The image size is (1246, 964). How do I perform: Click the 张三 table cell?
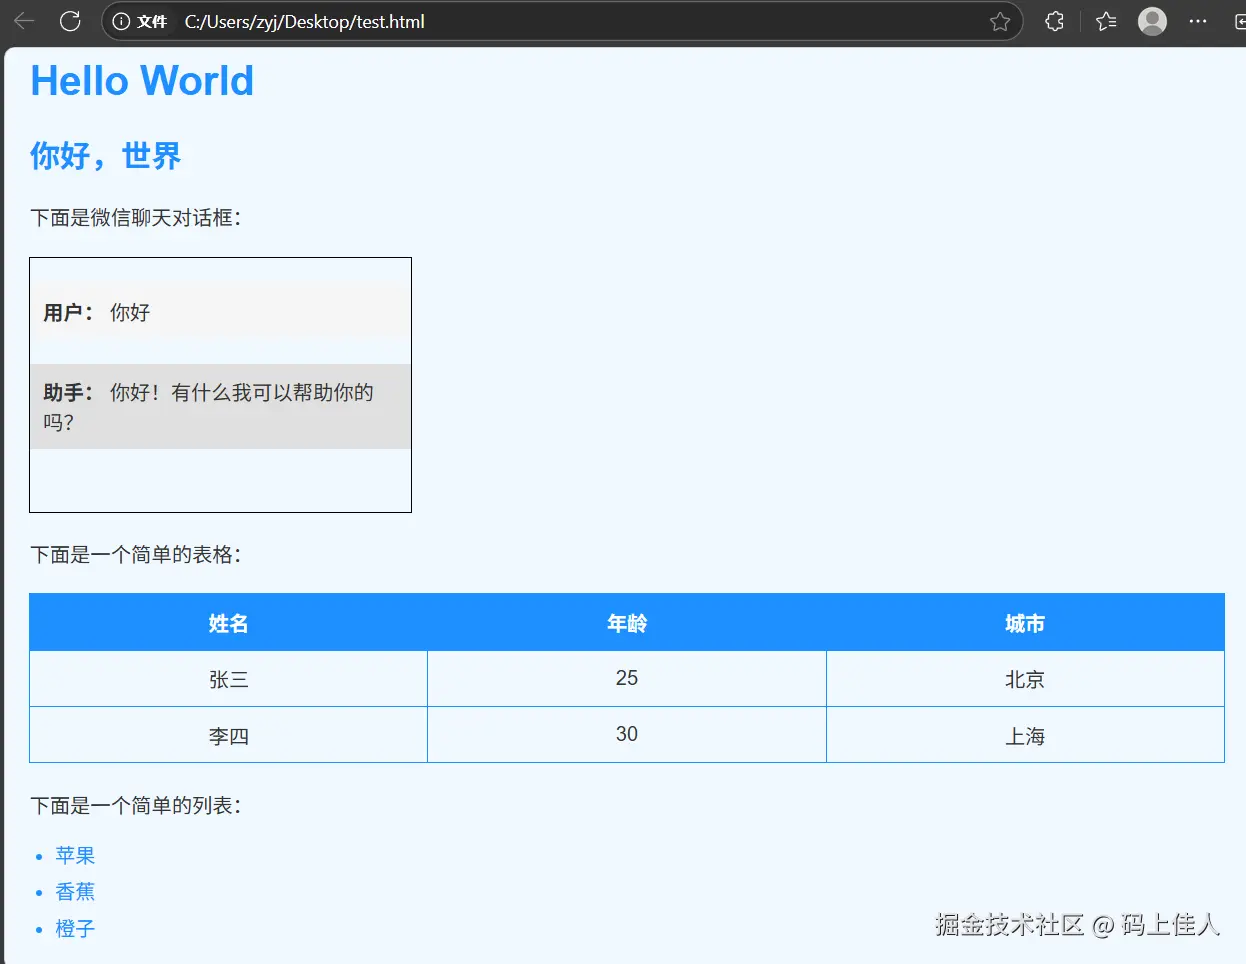coord(228,679)
